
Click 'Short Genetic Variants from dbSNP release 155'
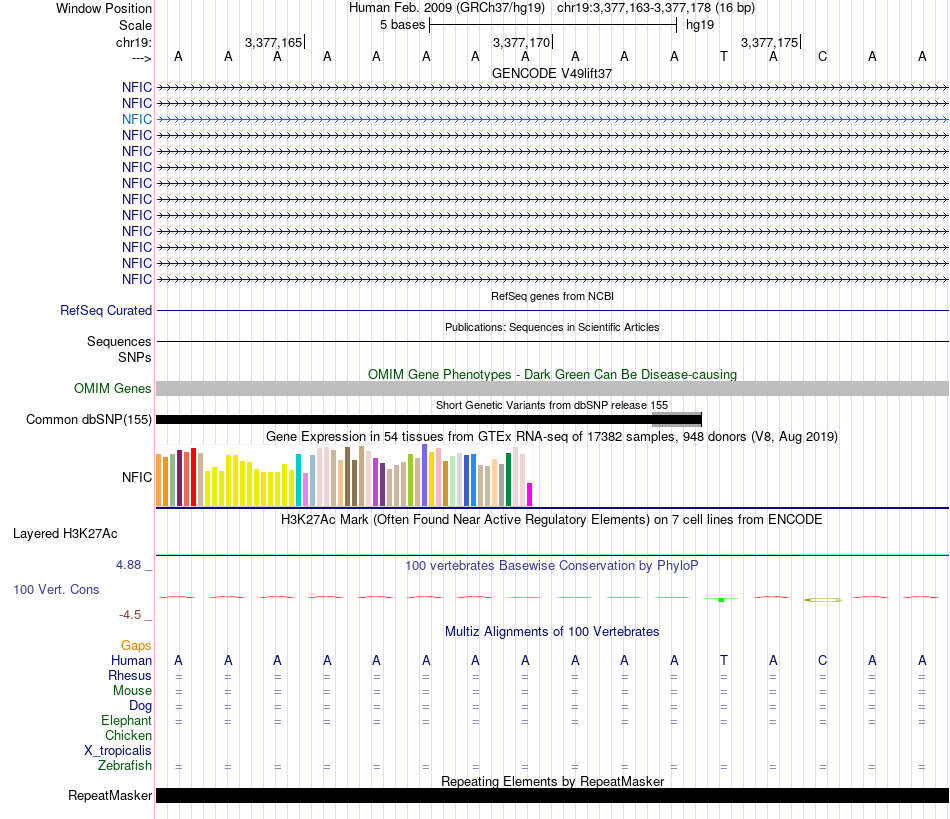(552, 405)
